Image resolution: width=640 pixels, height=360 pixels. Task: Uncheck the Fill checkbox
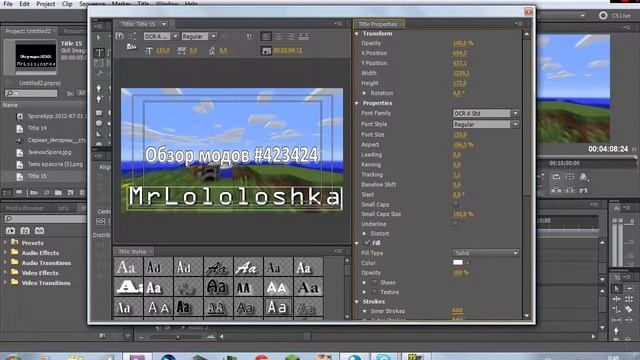367,242
